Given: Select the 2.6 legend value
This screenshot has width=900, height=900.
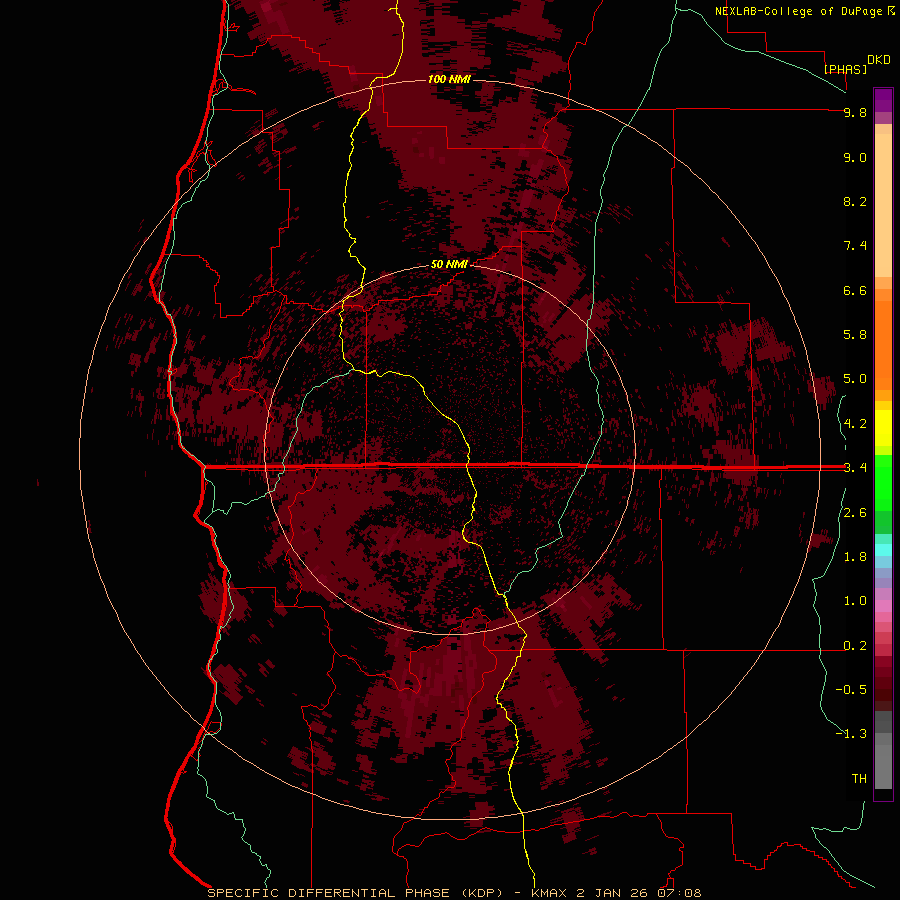Looking at the screenshot, I should pyautogui.click(x=855, y=513).
